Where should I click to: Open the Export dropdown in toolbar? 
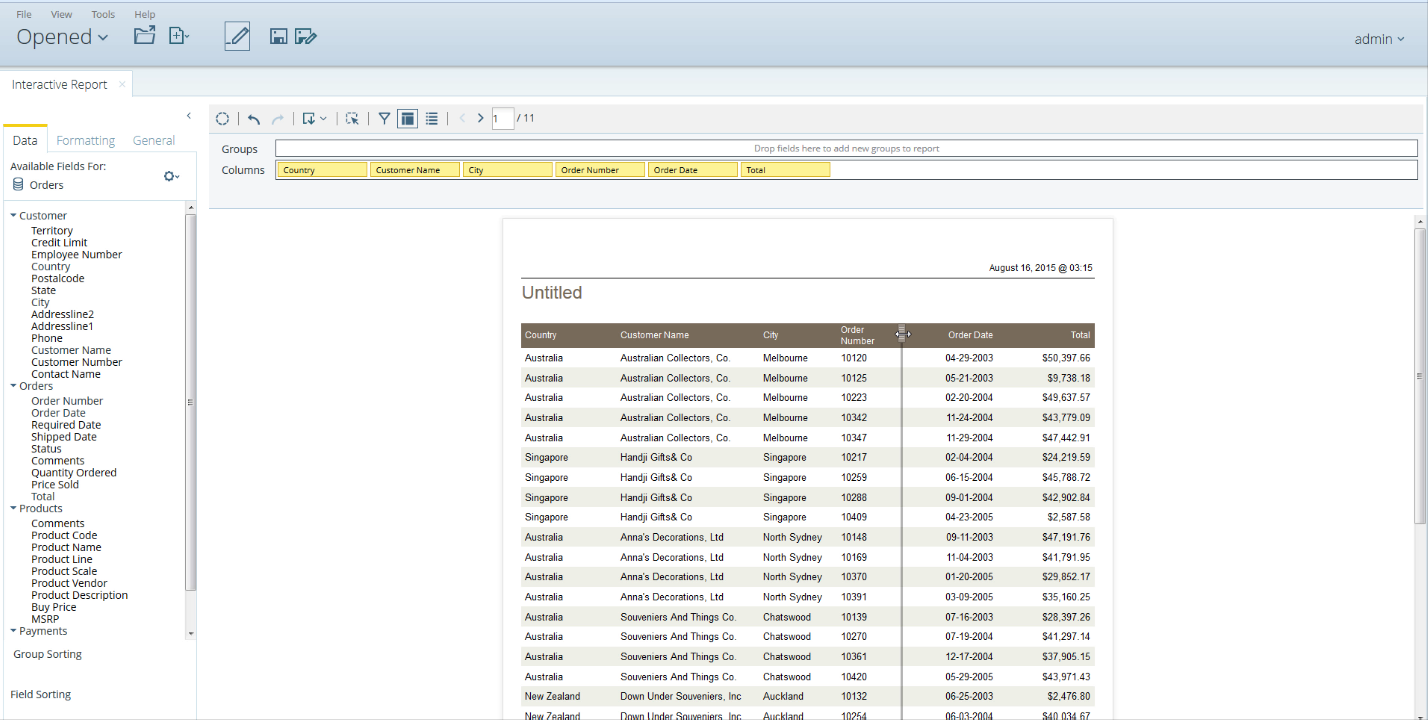click(x=315, y=119)
